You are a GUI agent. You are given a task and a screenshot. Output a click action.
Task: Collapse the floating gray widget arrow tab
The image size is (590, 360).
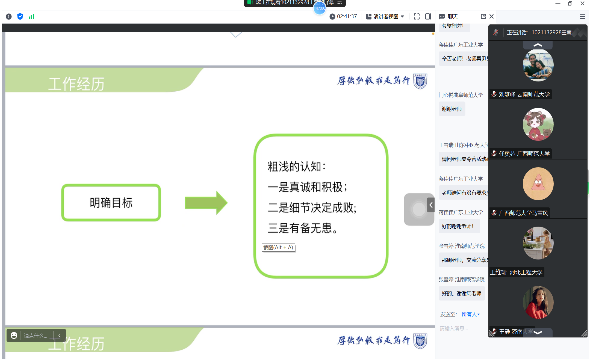coord(431,205)
